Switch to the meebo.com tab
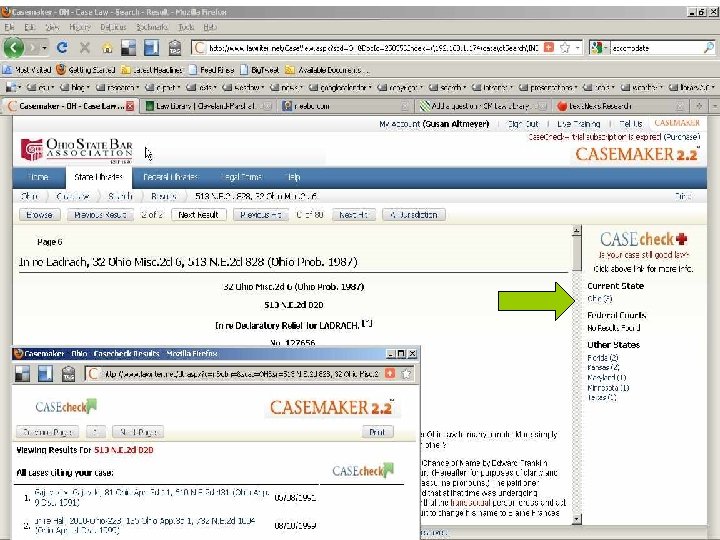The image size is (720, 540). pos(346,106)
